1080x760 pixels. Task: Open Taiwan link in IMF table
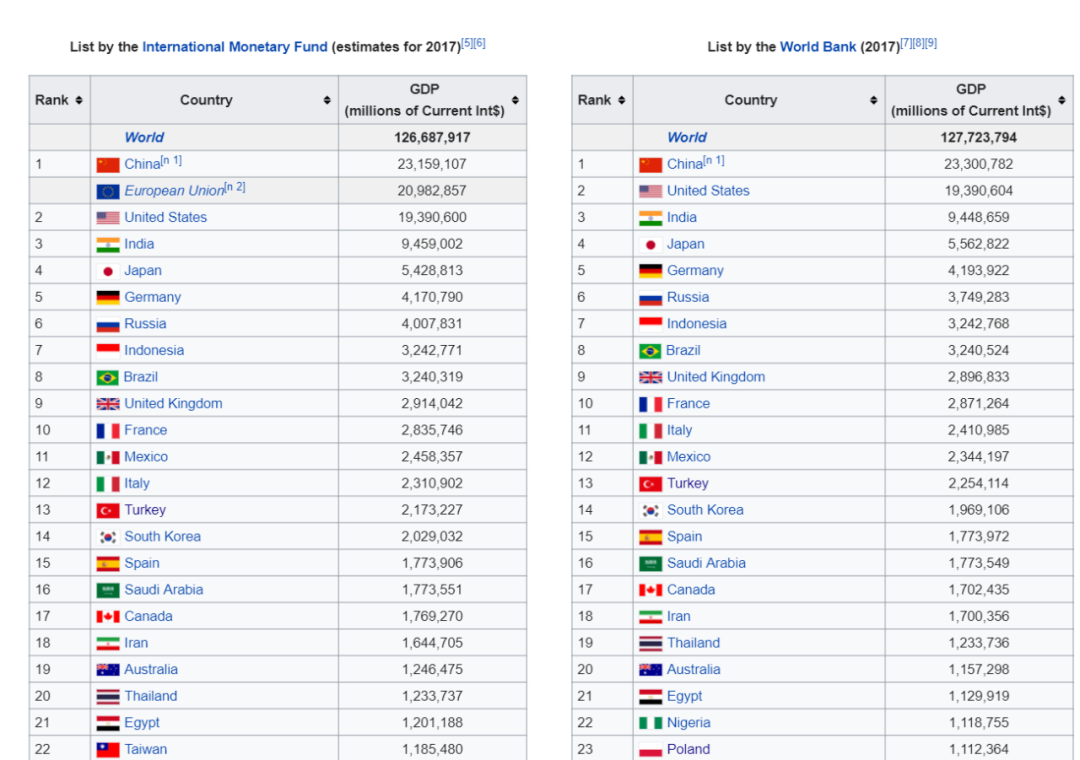click(x=145, y=750)
